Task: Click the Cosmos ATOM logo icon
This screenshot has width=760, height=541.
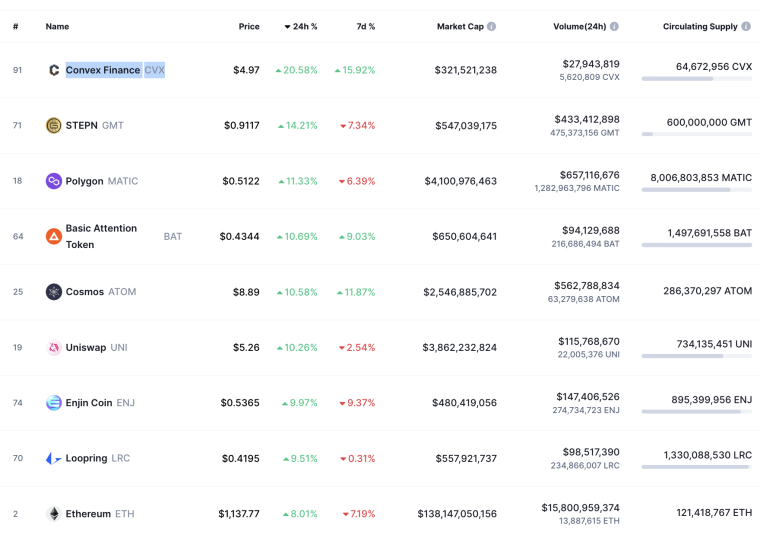Action: [54, 292]
